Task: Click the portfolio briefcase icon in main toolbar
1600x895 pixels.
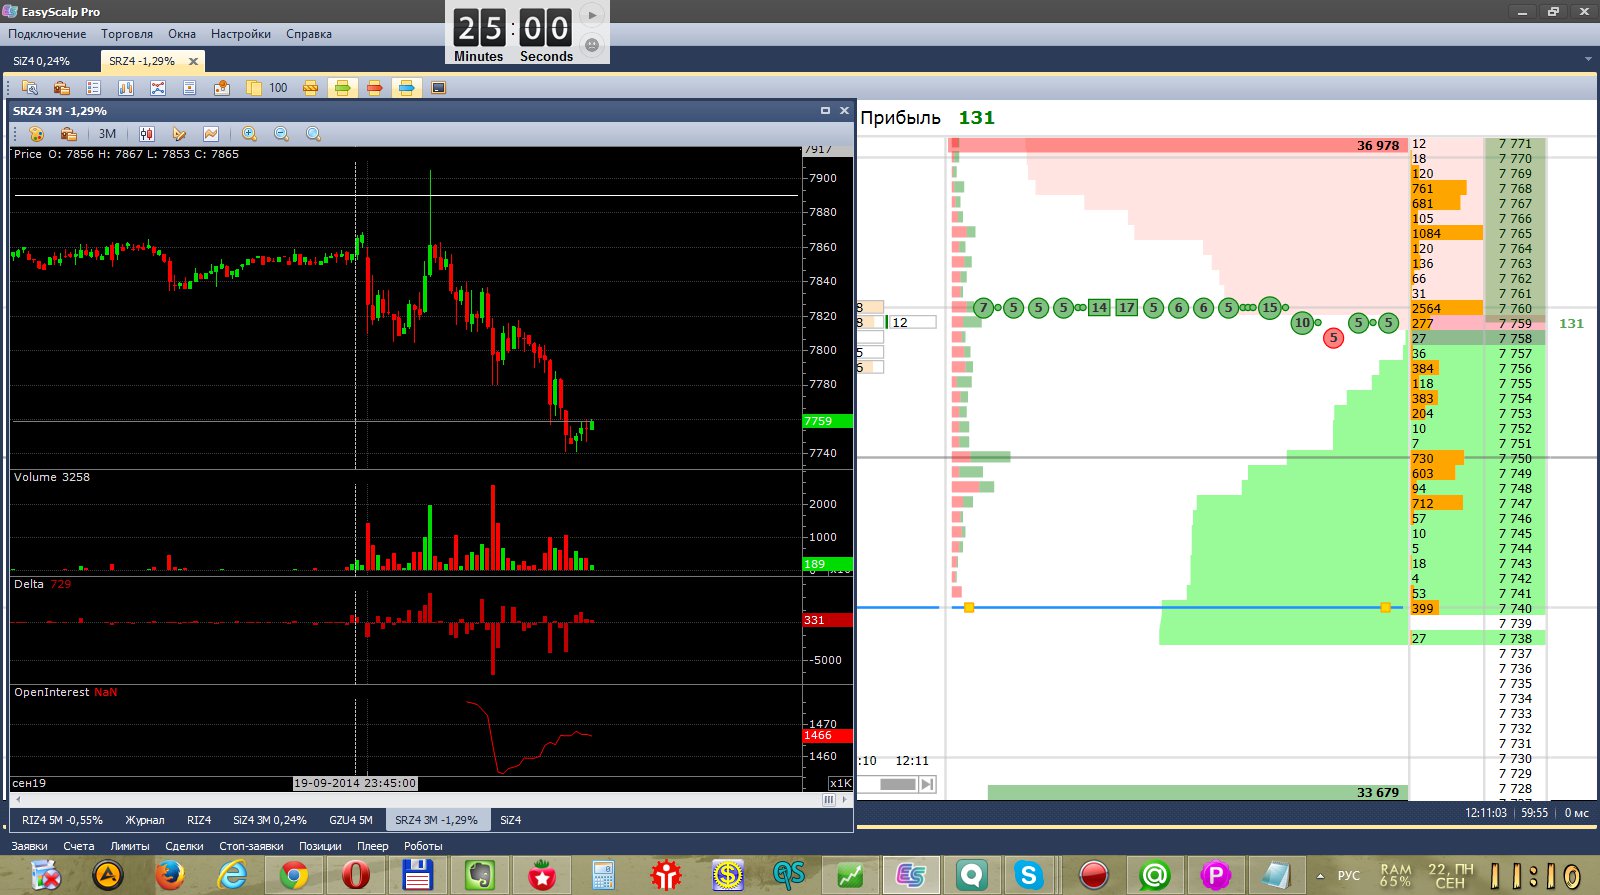Action: pos(62,88)
